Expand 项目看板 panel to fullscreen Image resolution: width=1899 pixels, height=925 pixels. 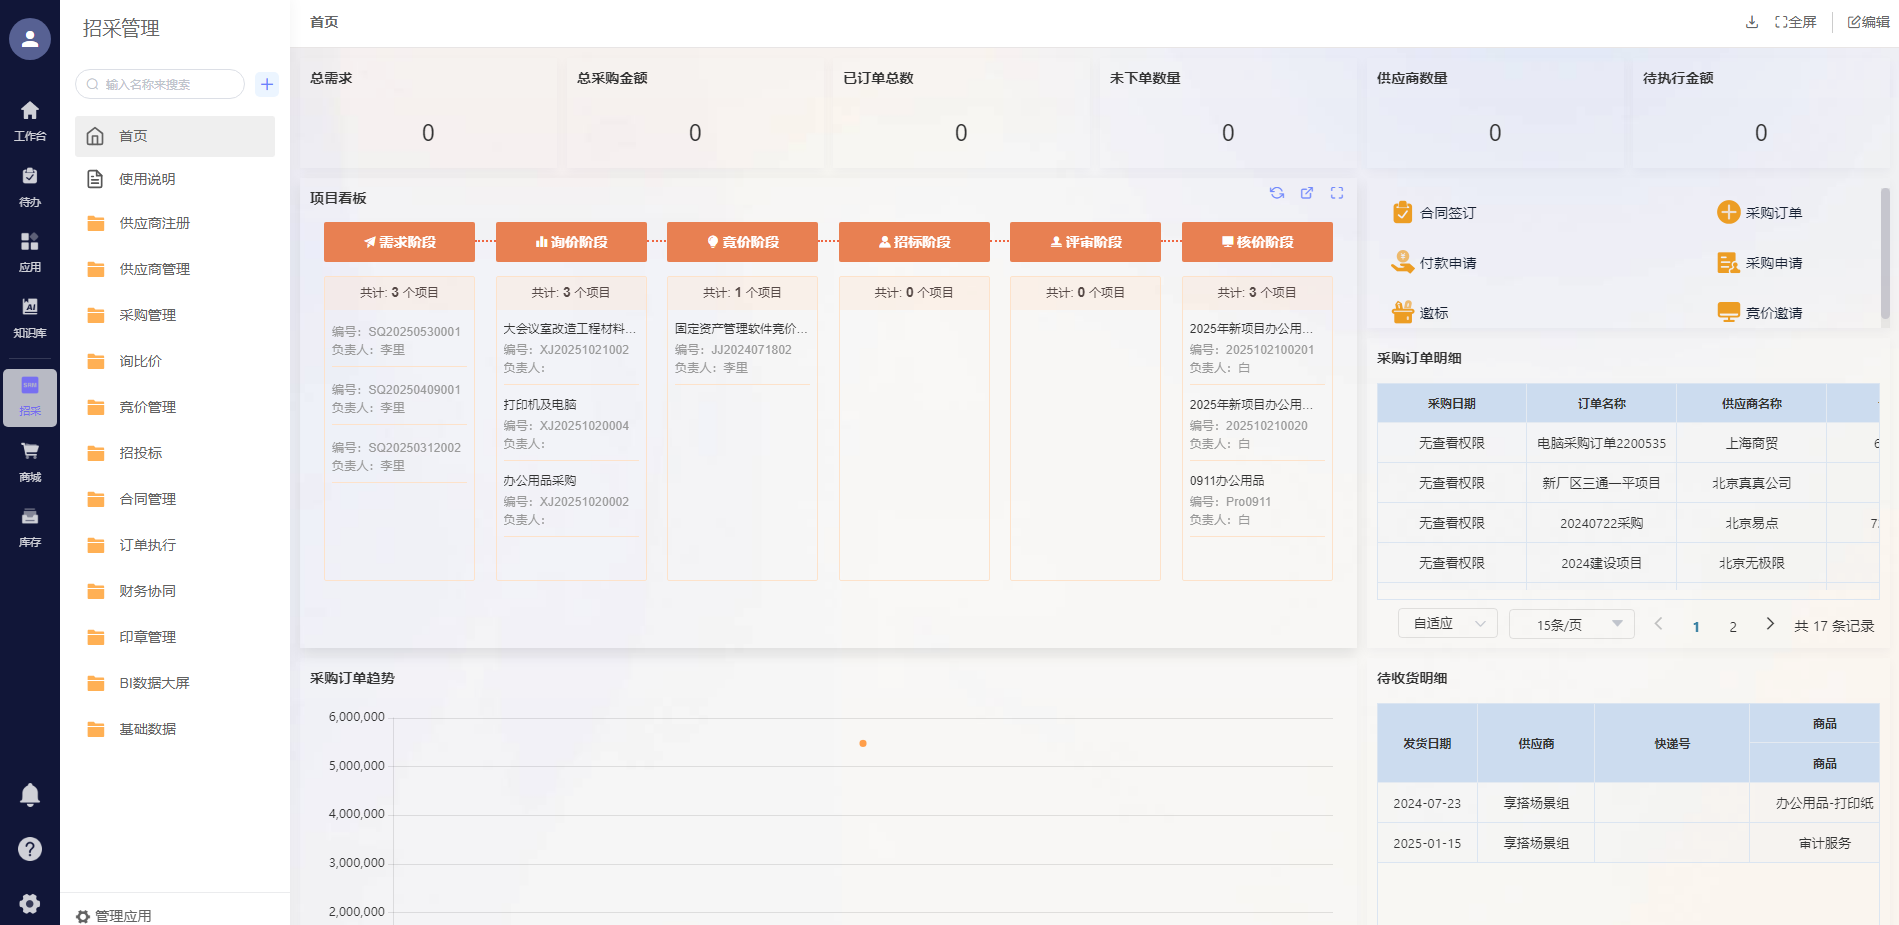pos(1336,193)
